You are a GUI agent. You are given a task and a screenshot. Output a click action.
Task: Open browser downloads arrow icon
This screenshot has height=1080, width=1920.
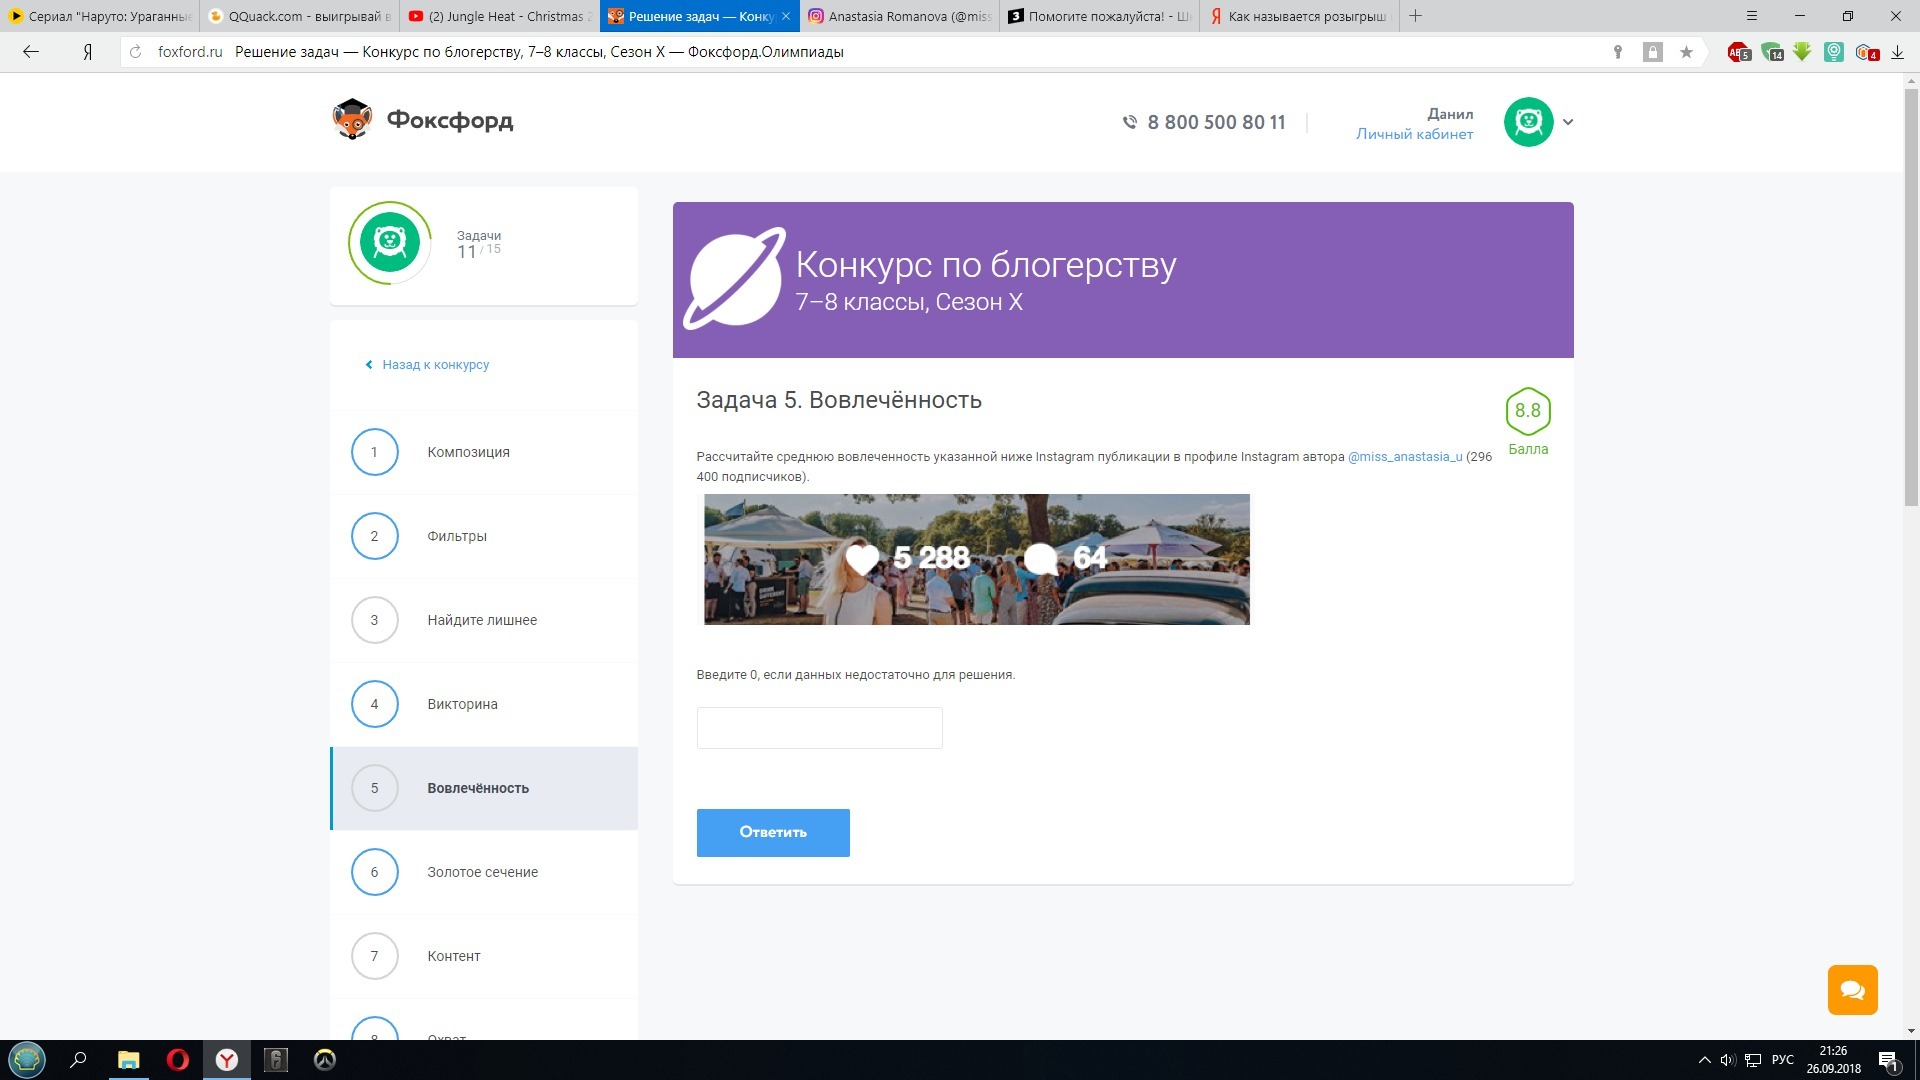coord(1897,52)
